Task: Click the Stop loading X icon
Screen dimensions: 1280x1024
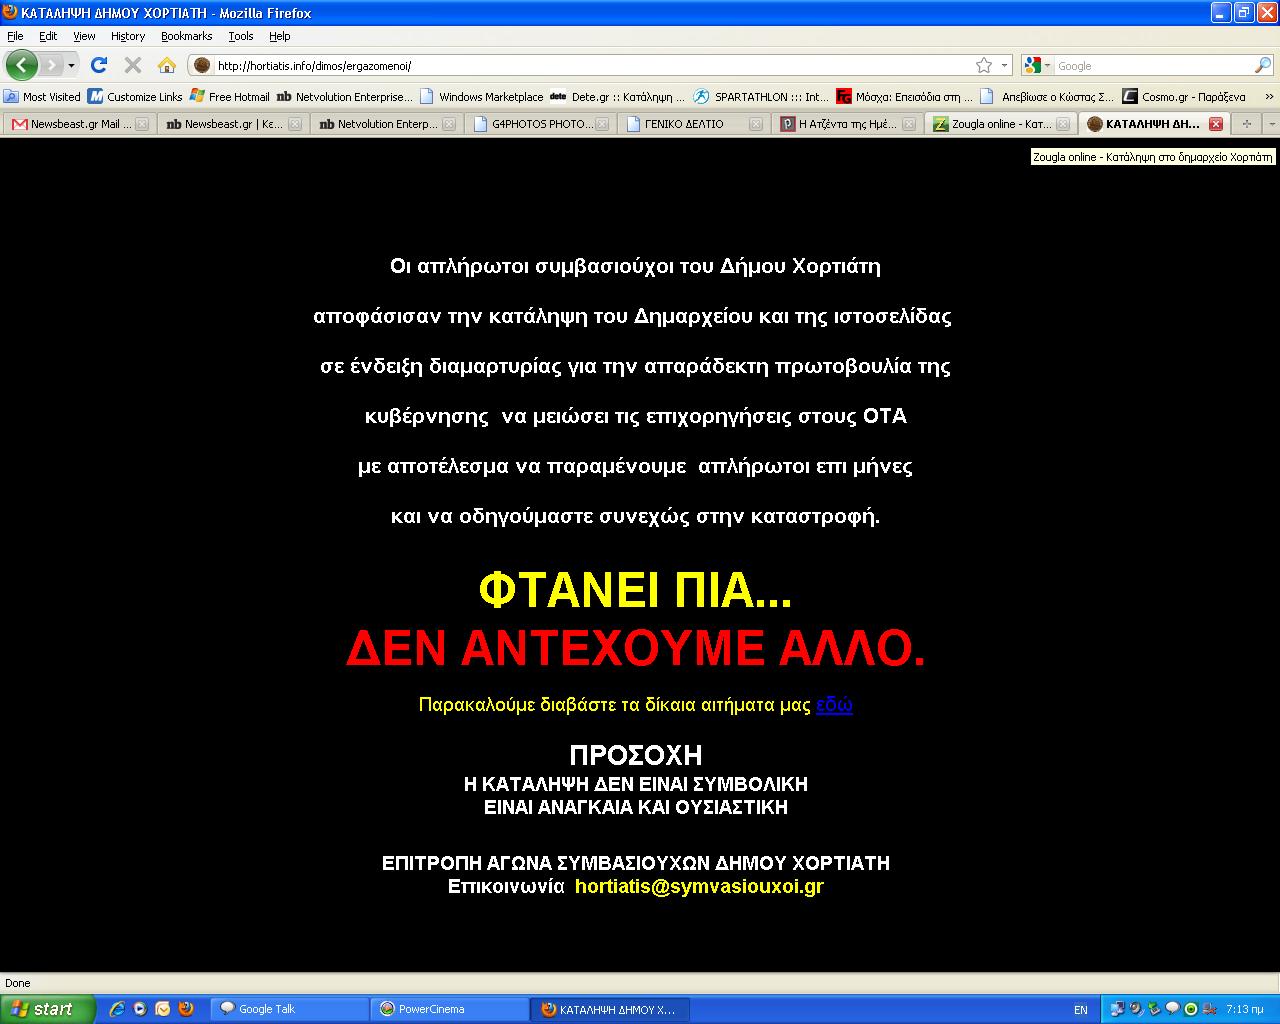Action: [x=132, y=66]
